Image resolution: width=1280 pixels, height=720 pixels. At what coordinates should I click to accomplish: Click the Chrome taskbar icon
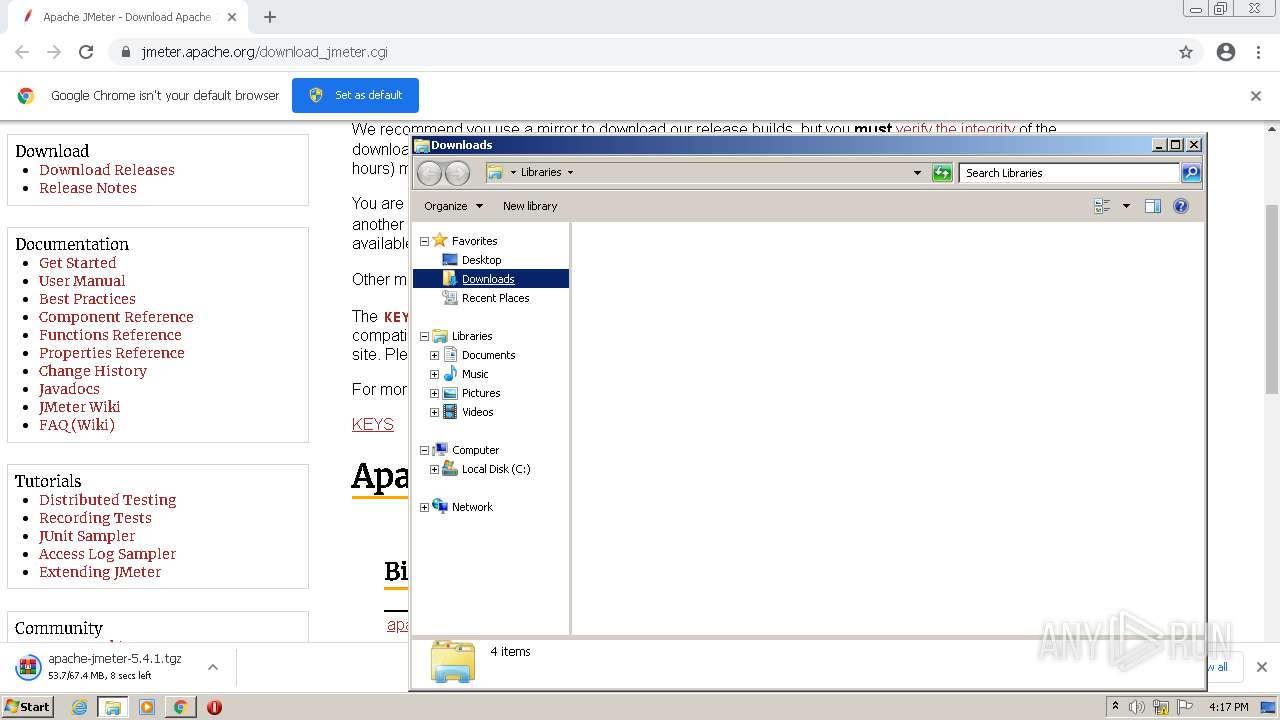tap(180, 707)
